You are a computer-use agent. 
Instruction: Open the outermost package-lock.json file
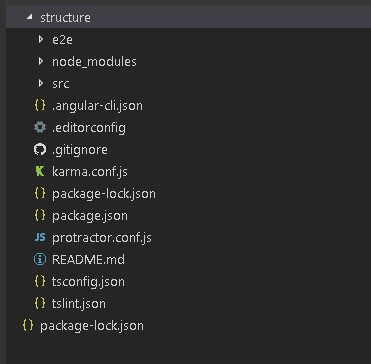[x=92, y=326]
